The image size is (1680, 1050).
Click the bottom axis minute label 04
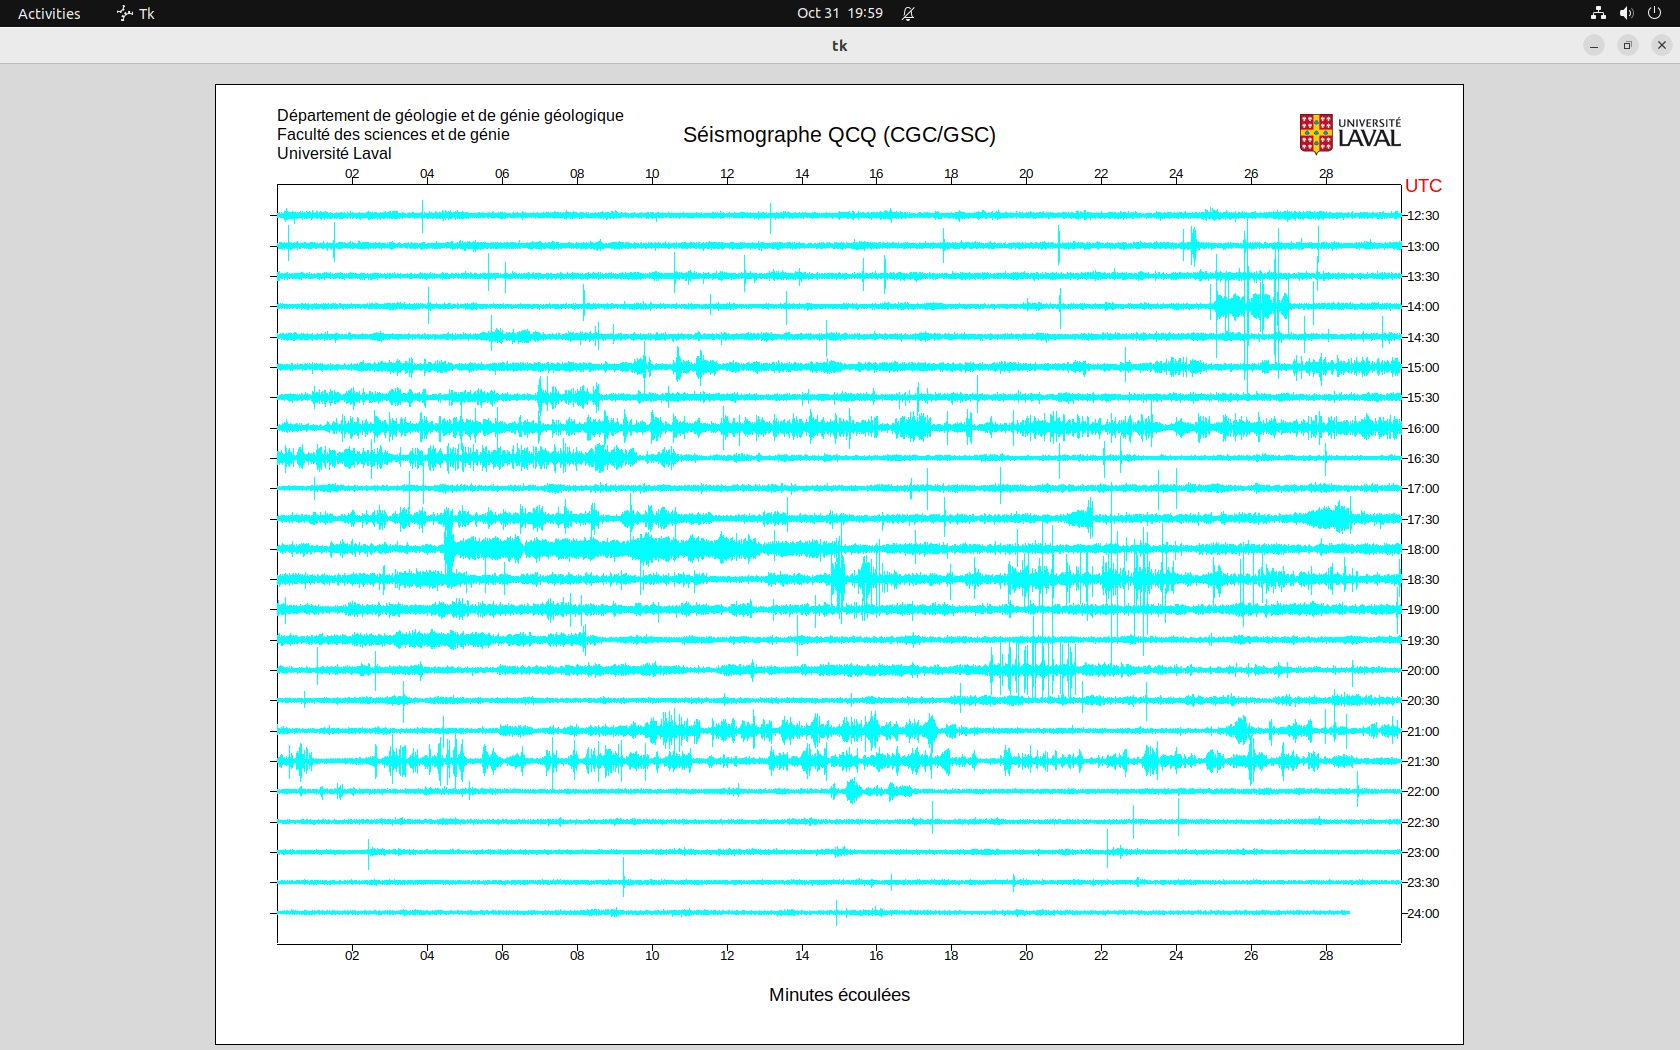coord(427,956)
